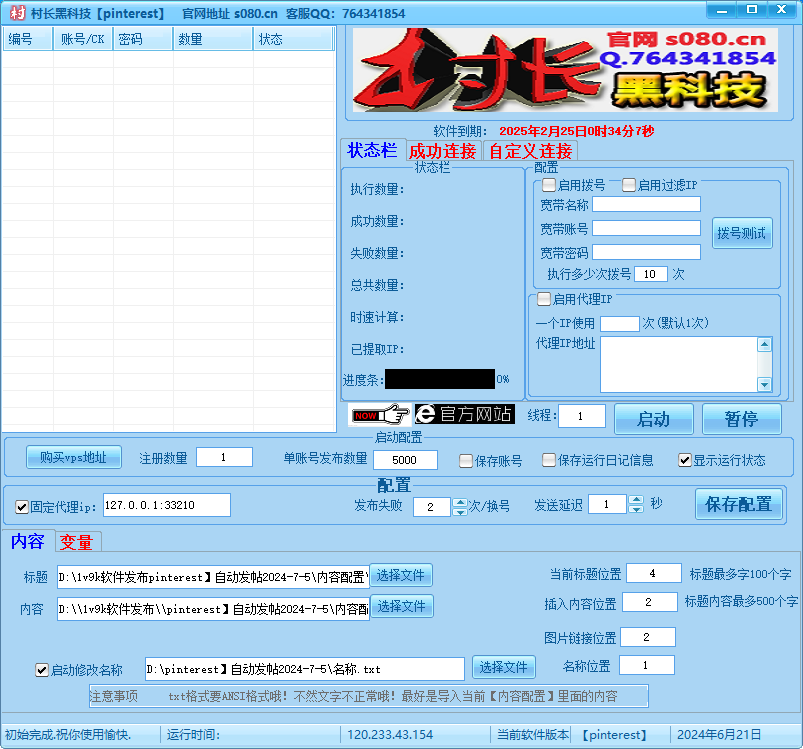Click the 注册数量 input field

[224, 457]
